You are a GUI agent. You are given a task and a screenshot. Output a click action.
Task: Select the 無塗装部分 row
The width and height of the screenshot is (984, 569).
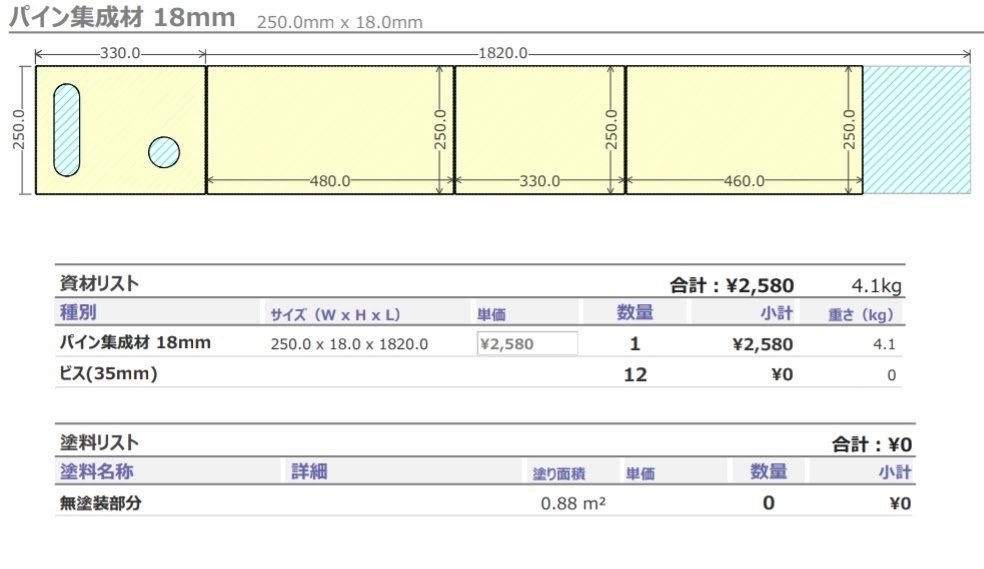click(x=484, y=503)
